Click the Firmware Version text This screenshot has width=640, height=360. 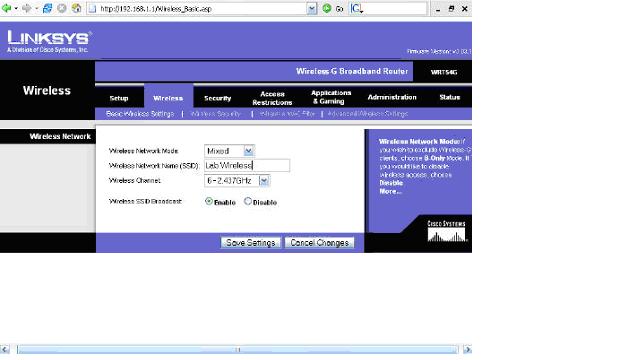tap(439, 51)
